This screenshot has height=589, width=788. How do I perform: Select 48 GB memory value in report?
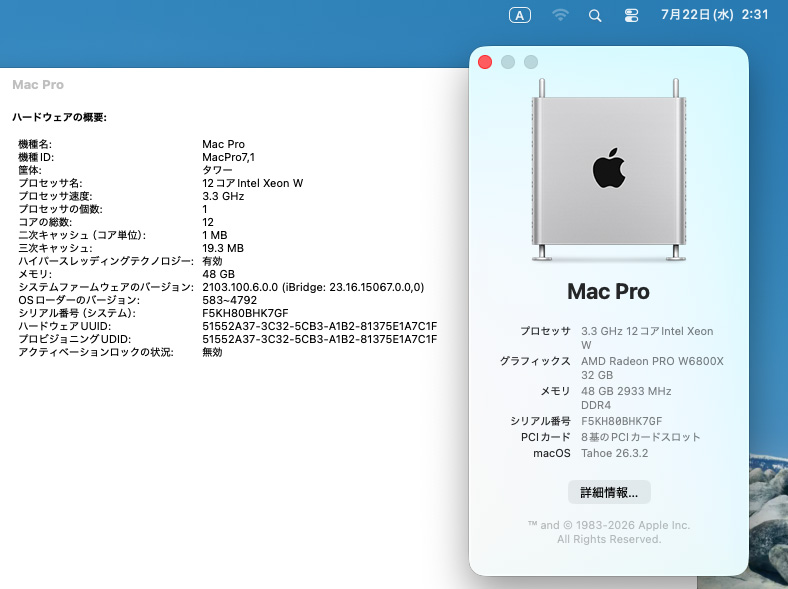[218, 274]
